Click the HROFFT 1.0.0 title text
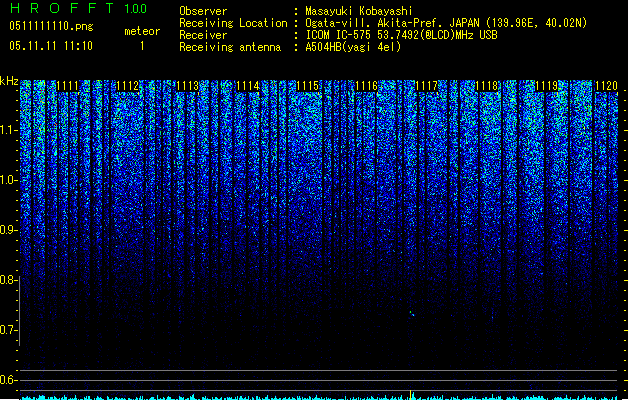Screen dimensions: 629x400 point(78,8)
